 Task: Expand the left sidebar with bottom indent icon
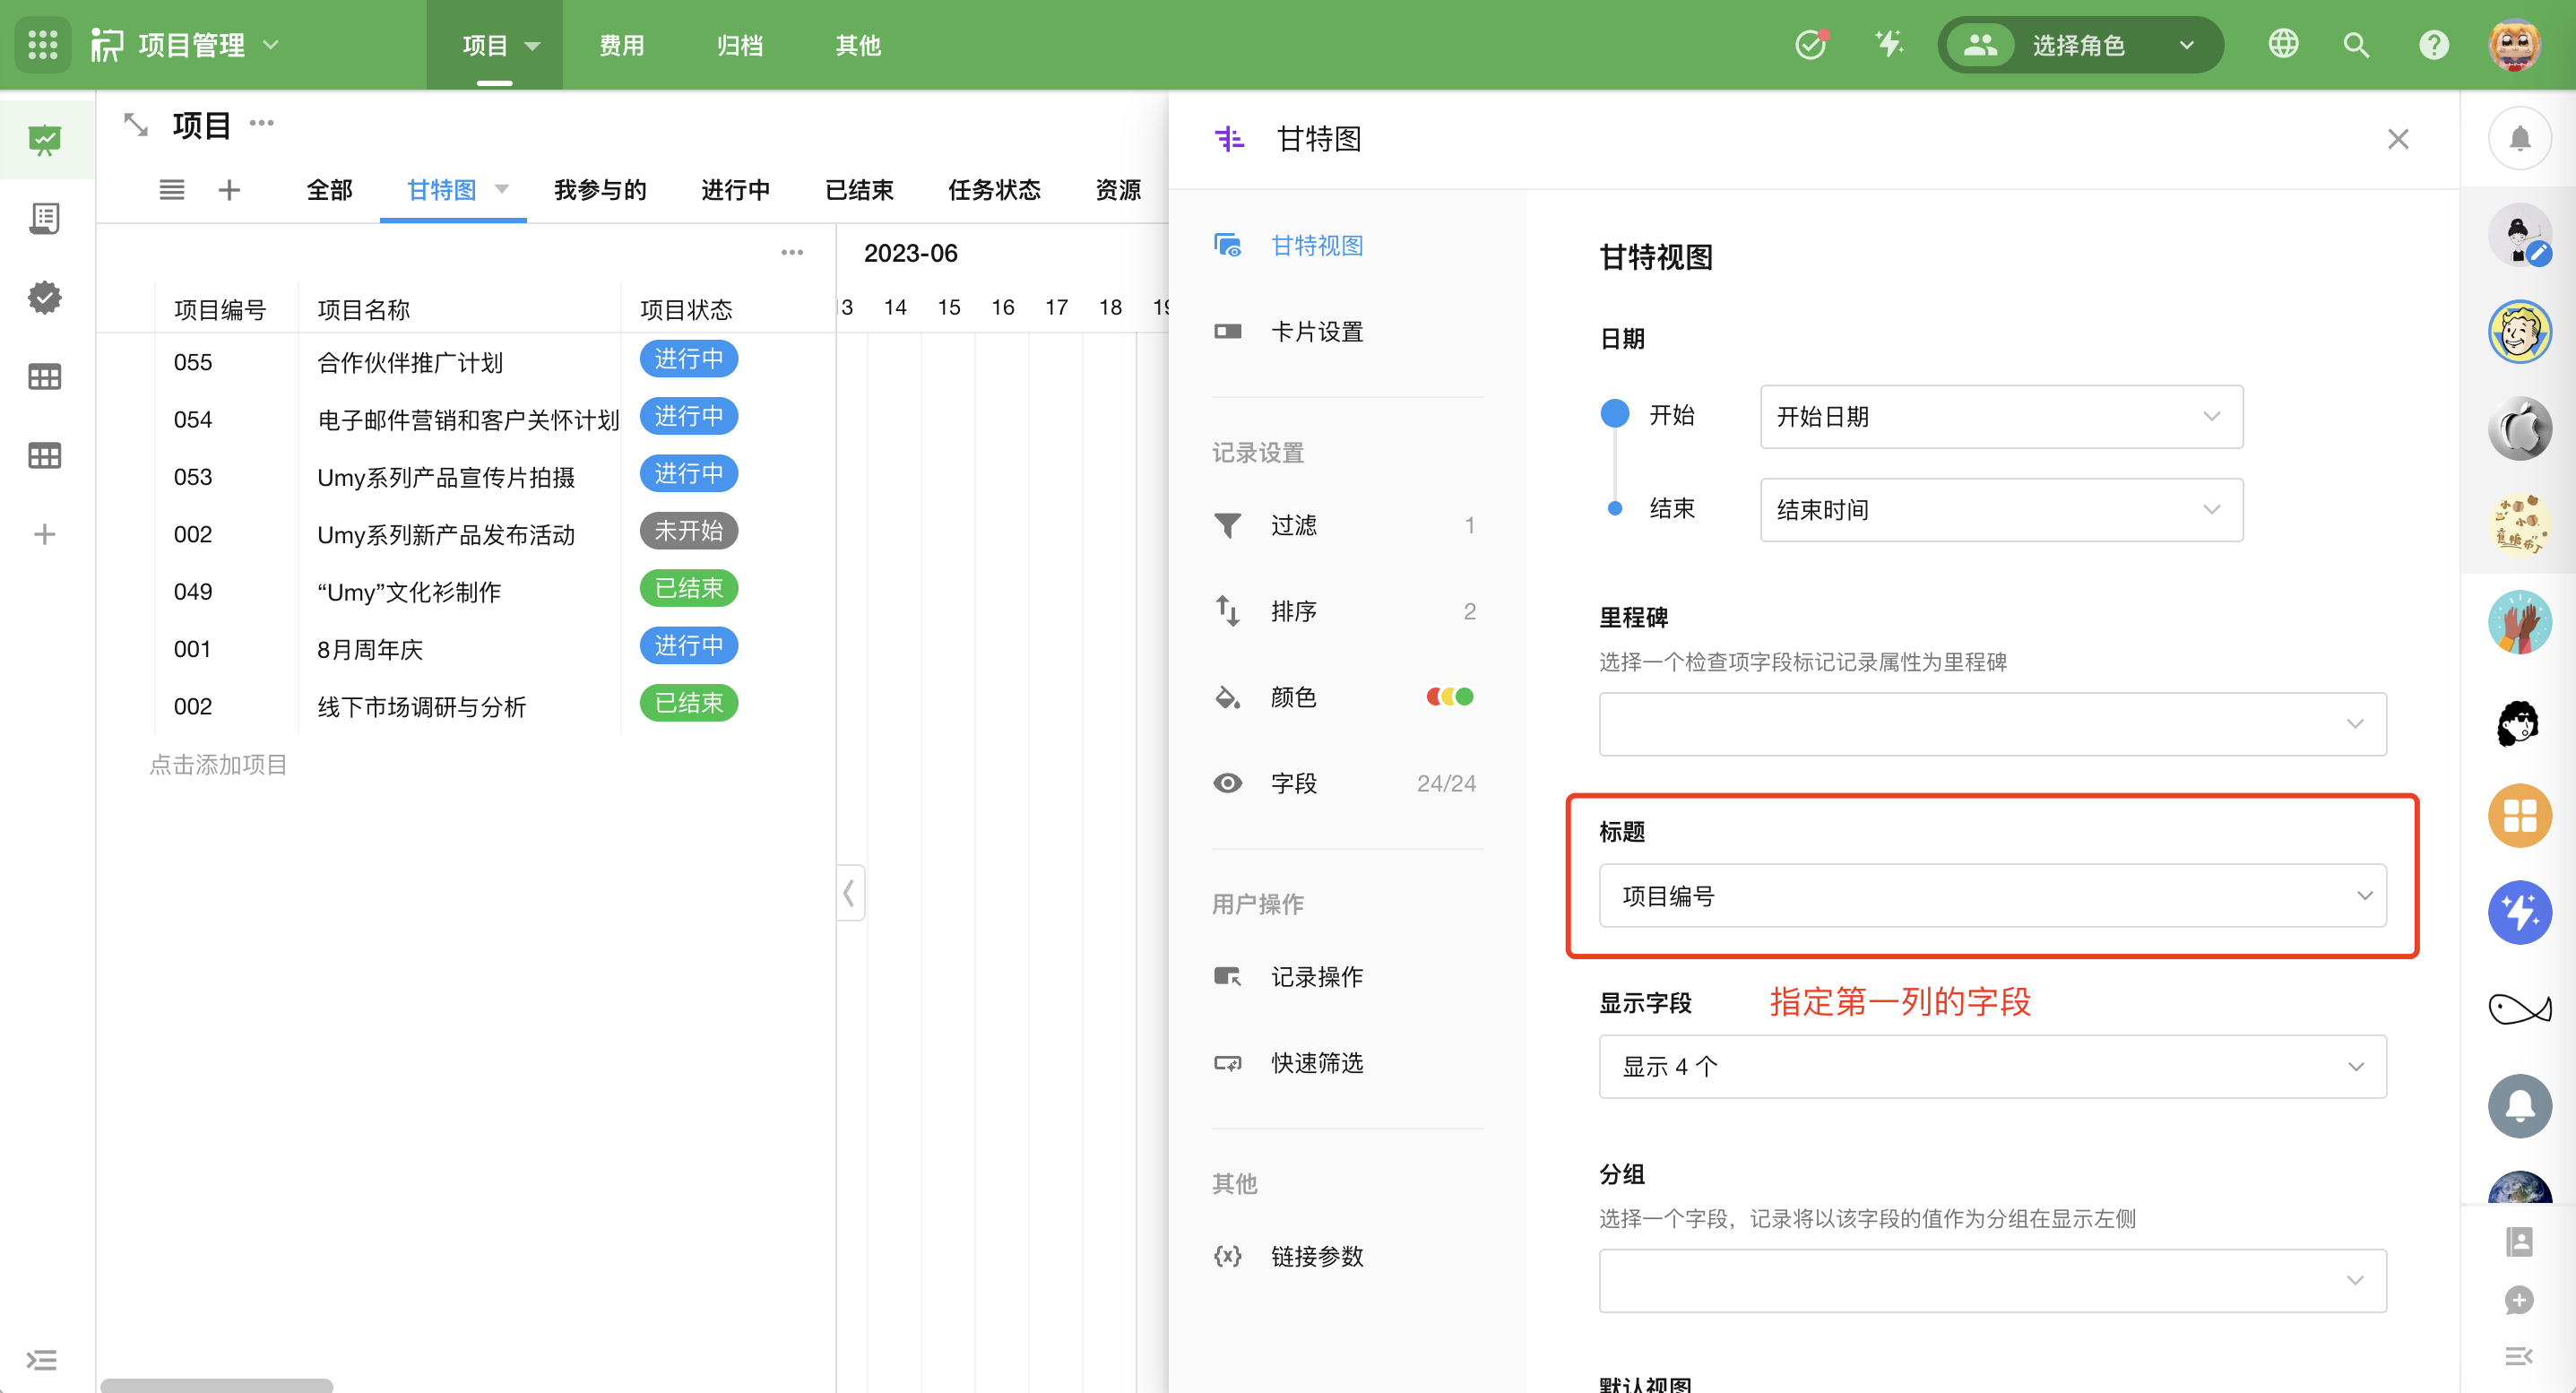42,1359
